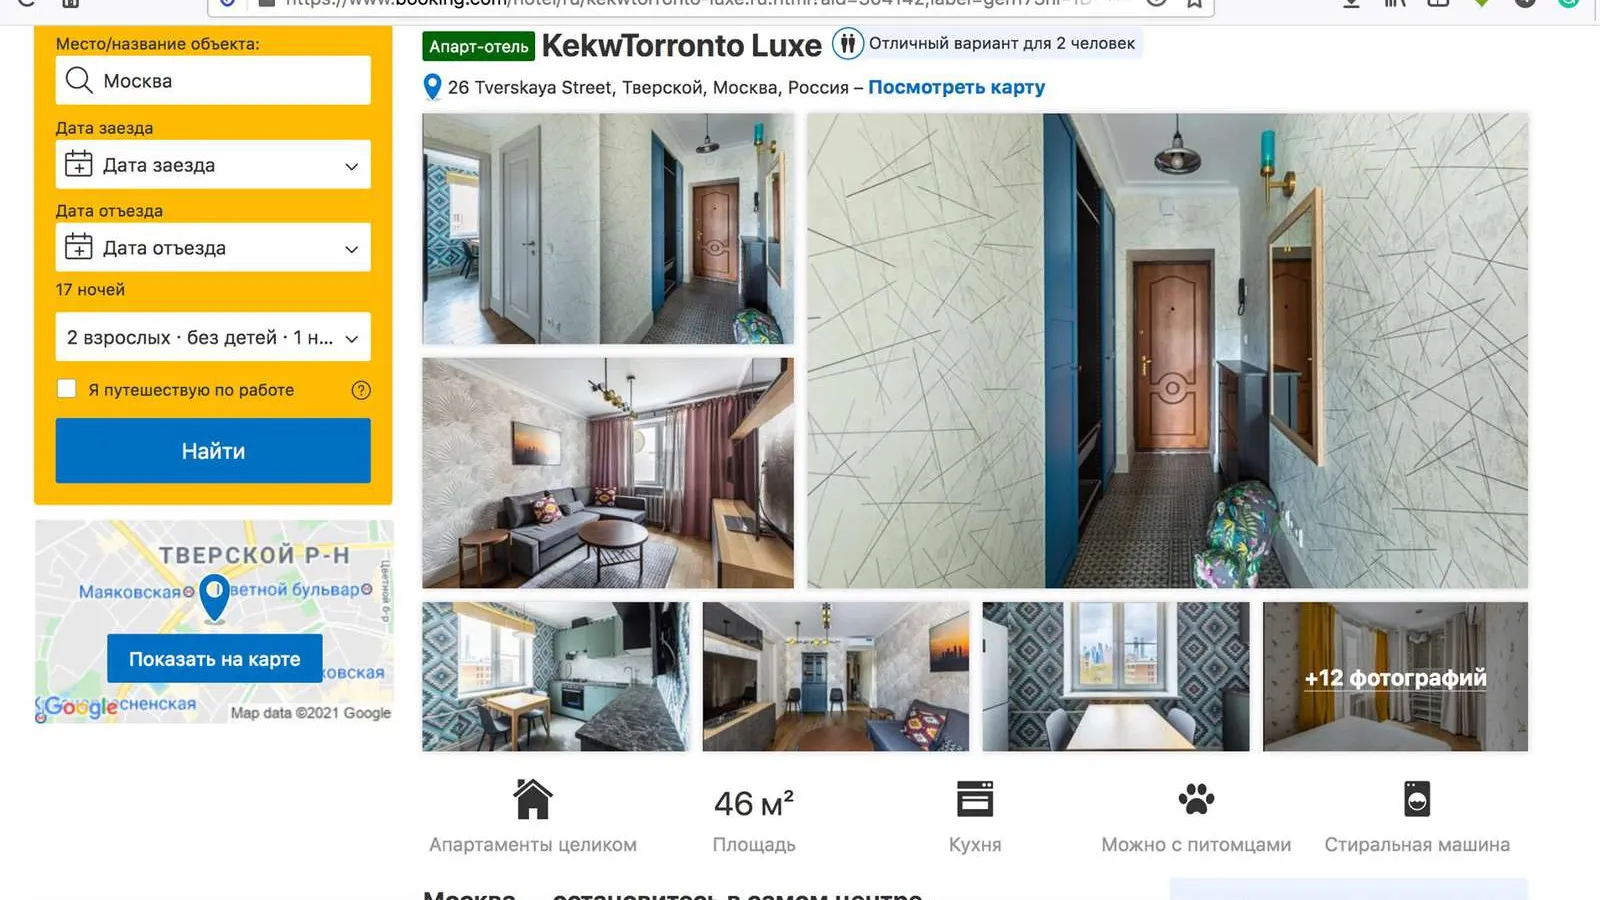The image size is (1600, 900).
Task: Click the help question mark icon
Action: 361,390
